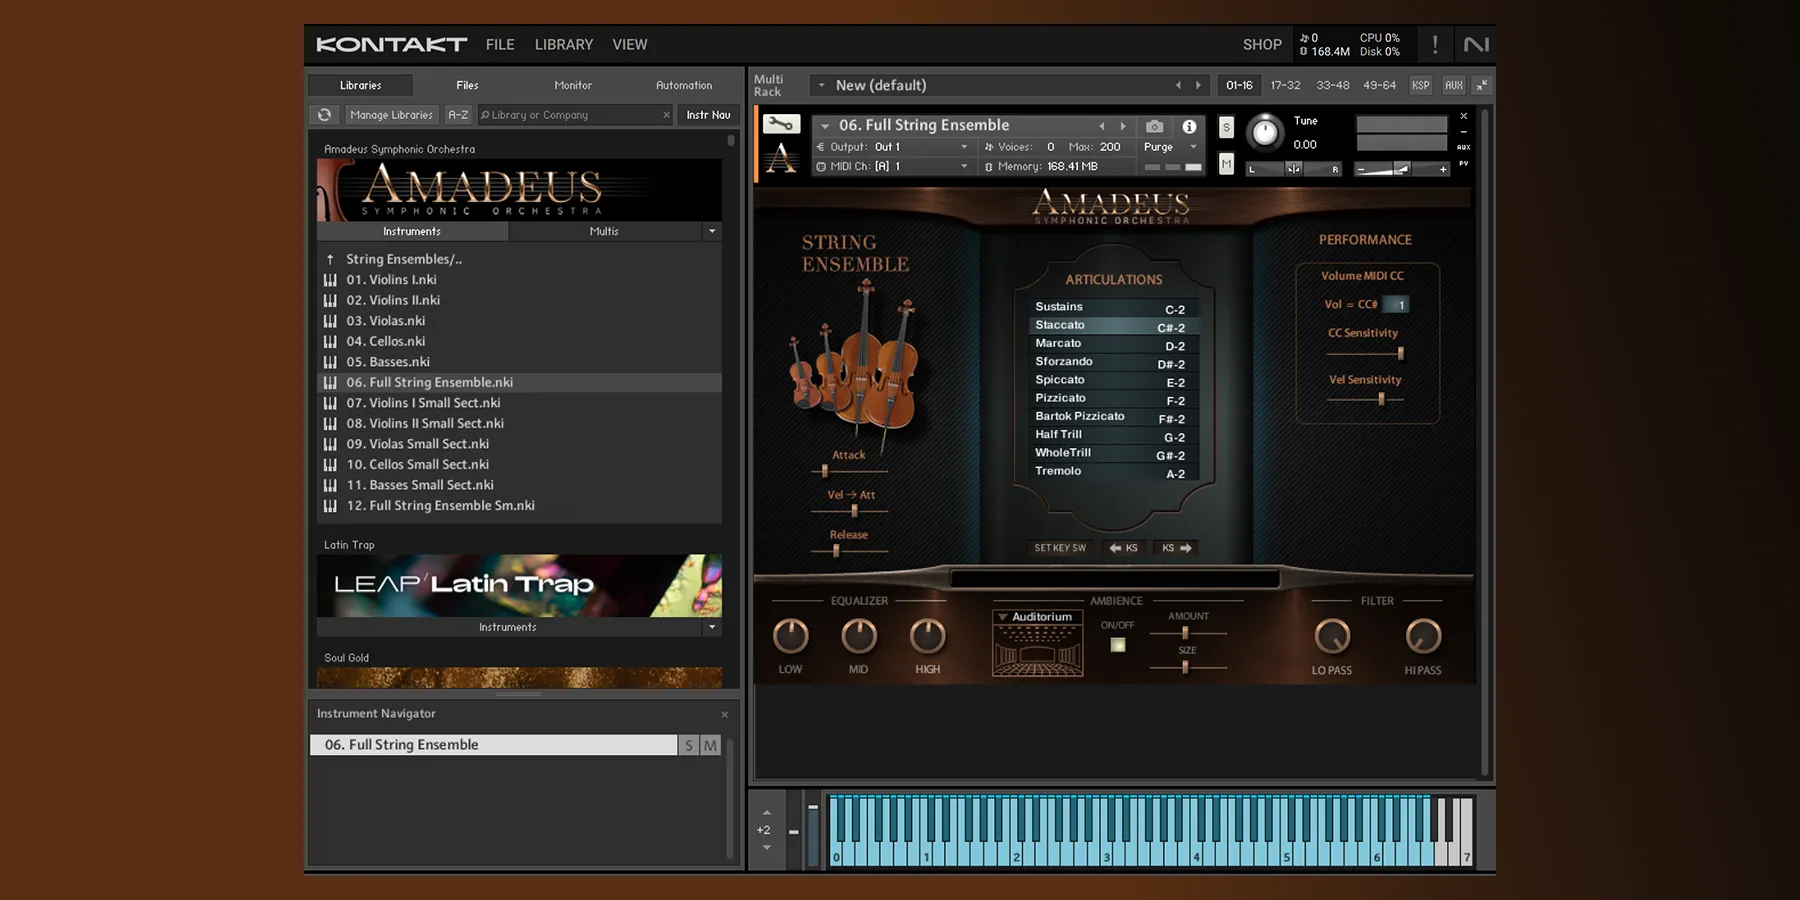This screenshot has height=900, width=1800.
Task: Open the LIBRARY menu
Action: pyautogui.click(x=563, y=44)
